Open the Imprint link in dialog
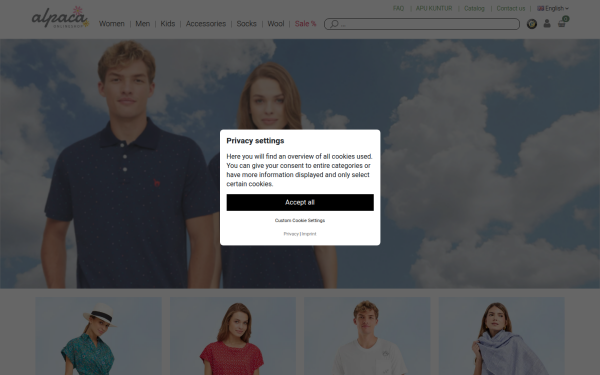Image resolution: width=600 pixels, height=375 pixels. coord(309,234)
